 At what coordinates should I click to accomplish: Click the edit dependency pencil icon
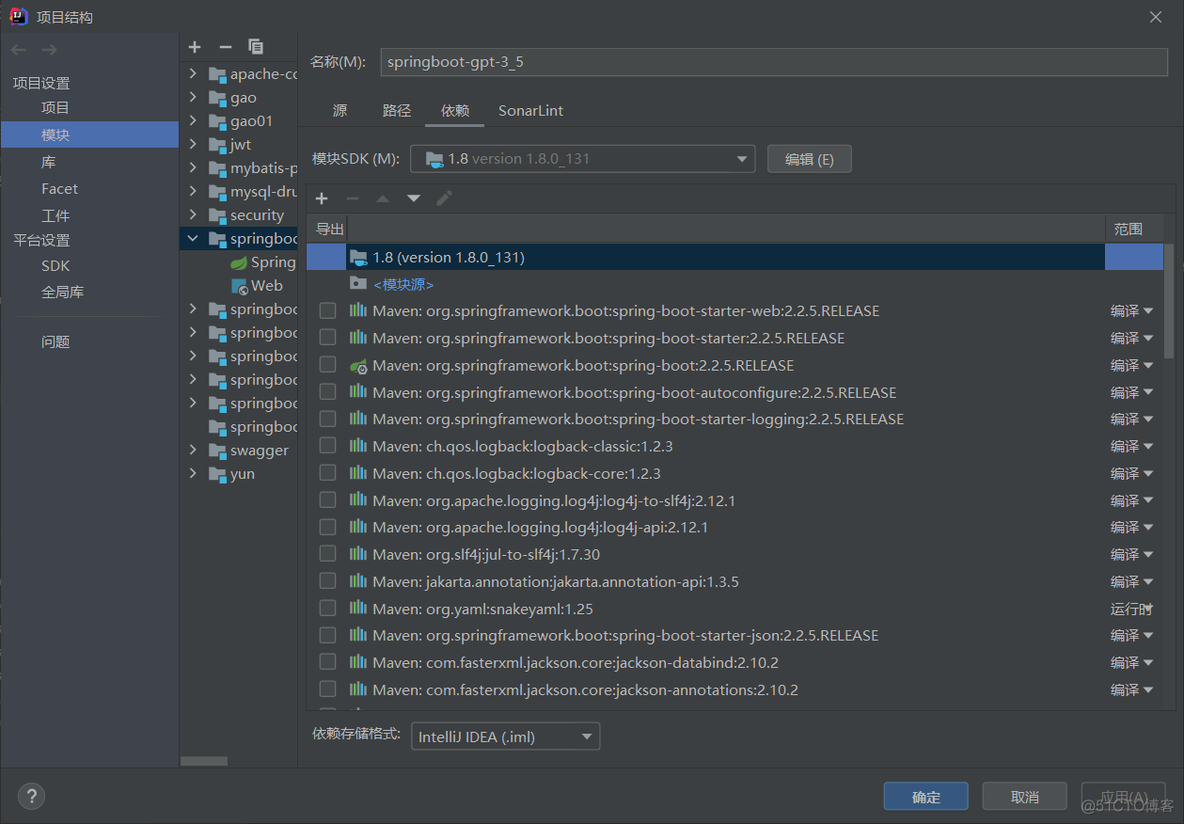click(x=444, y=199)
